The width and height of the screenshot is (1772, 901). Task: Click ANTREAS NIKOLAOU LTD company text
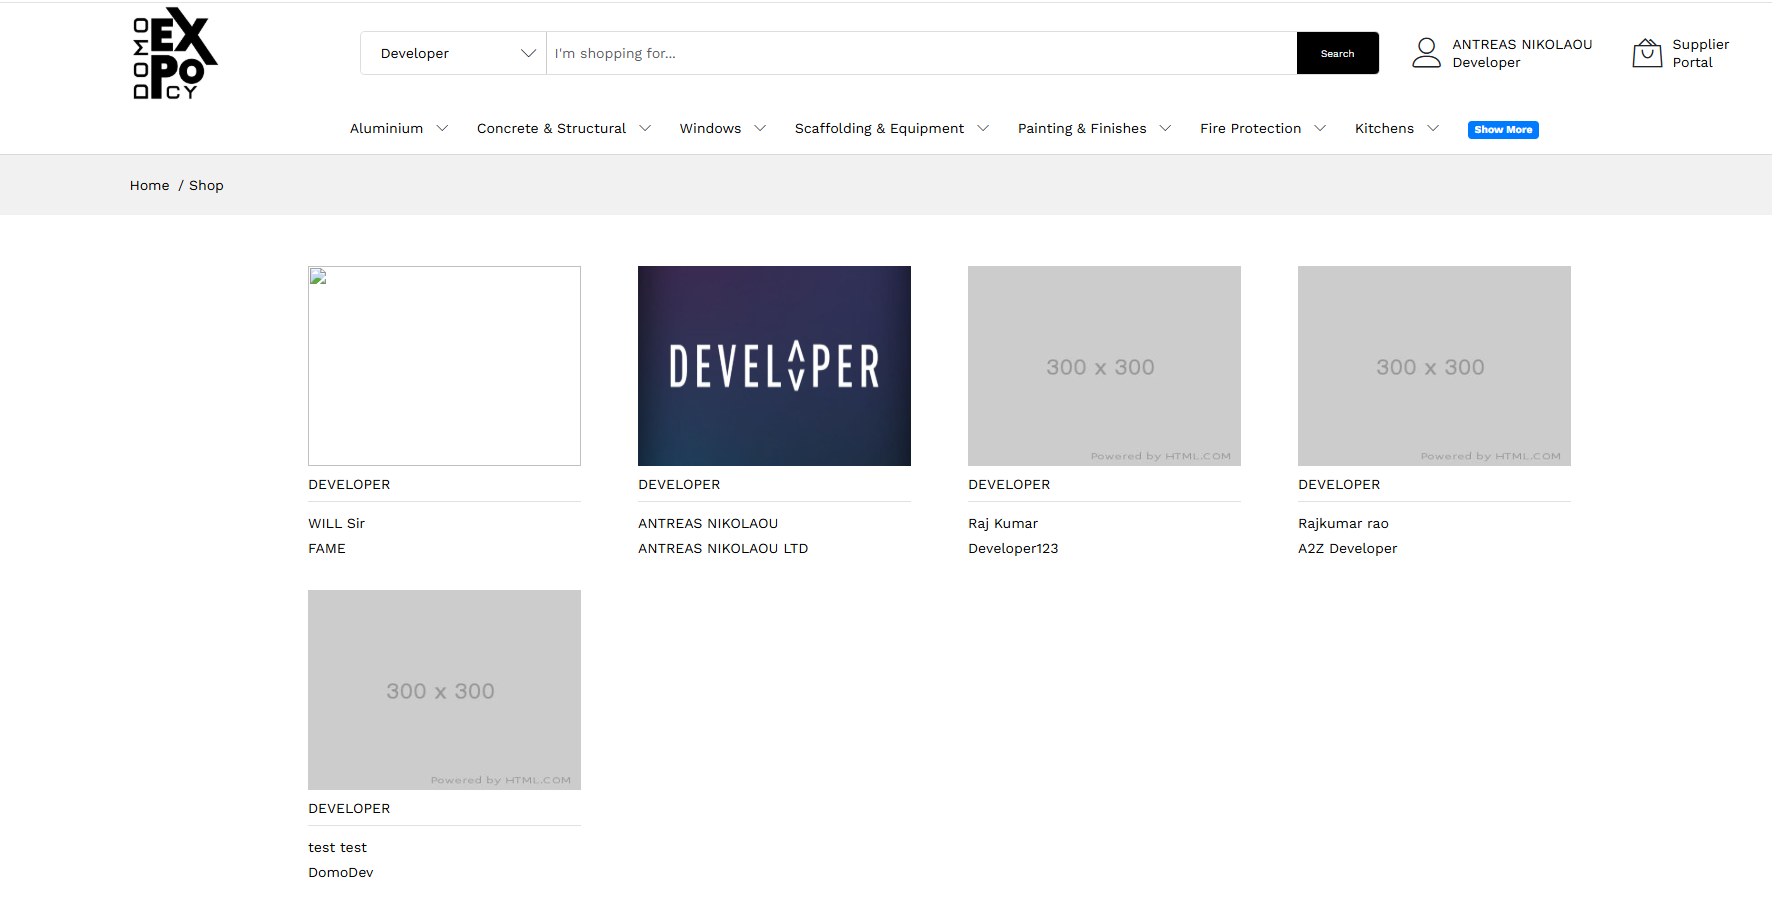pyautogui.click(x=723, y=548)
